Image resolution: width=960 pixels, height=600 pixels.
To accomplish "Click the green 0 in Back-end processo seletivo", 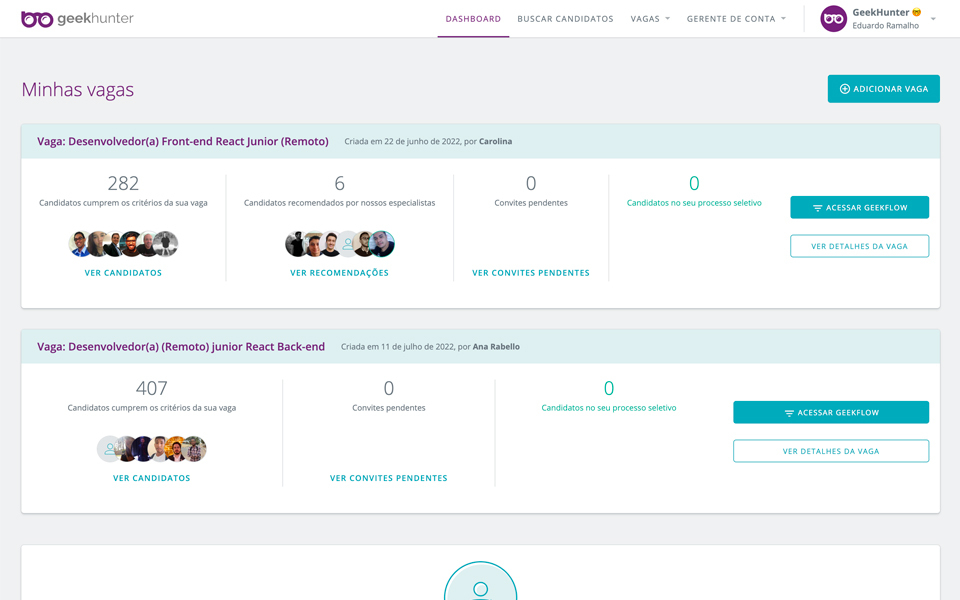I will pos(609,388).
